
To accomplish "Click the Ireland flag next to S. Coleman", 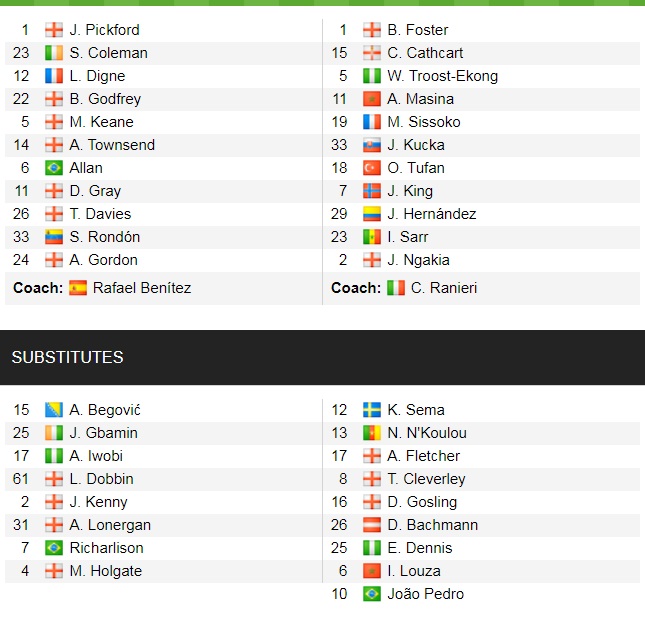I will [x=54, y=53].
